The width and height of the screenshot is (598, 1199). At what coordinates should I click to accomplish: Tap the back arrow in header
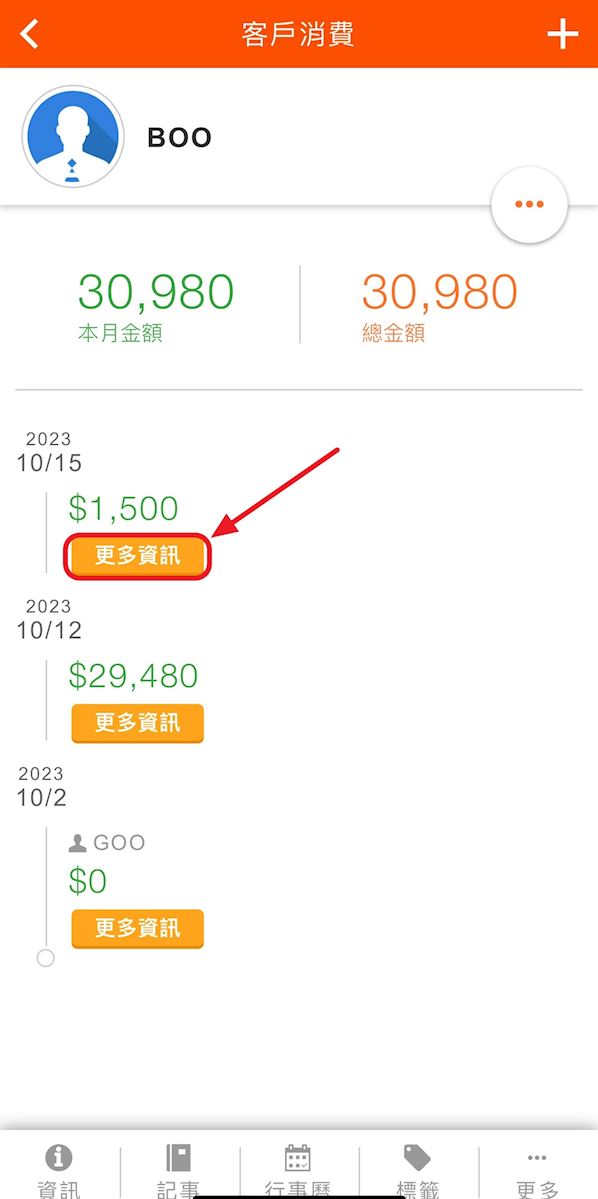tap(29, 34)
